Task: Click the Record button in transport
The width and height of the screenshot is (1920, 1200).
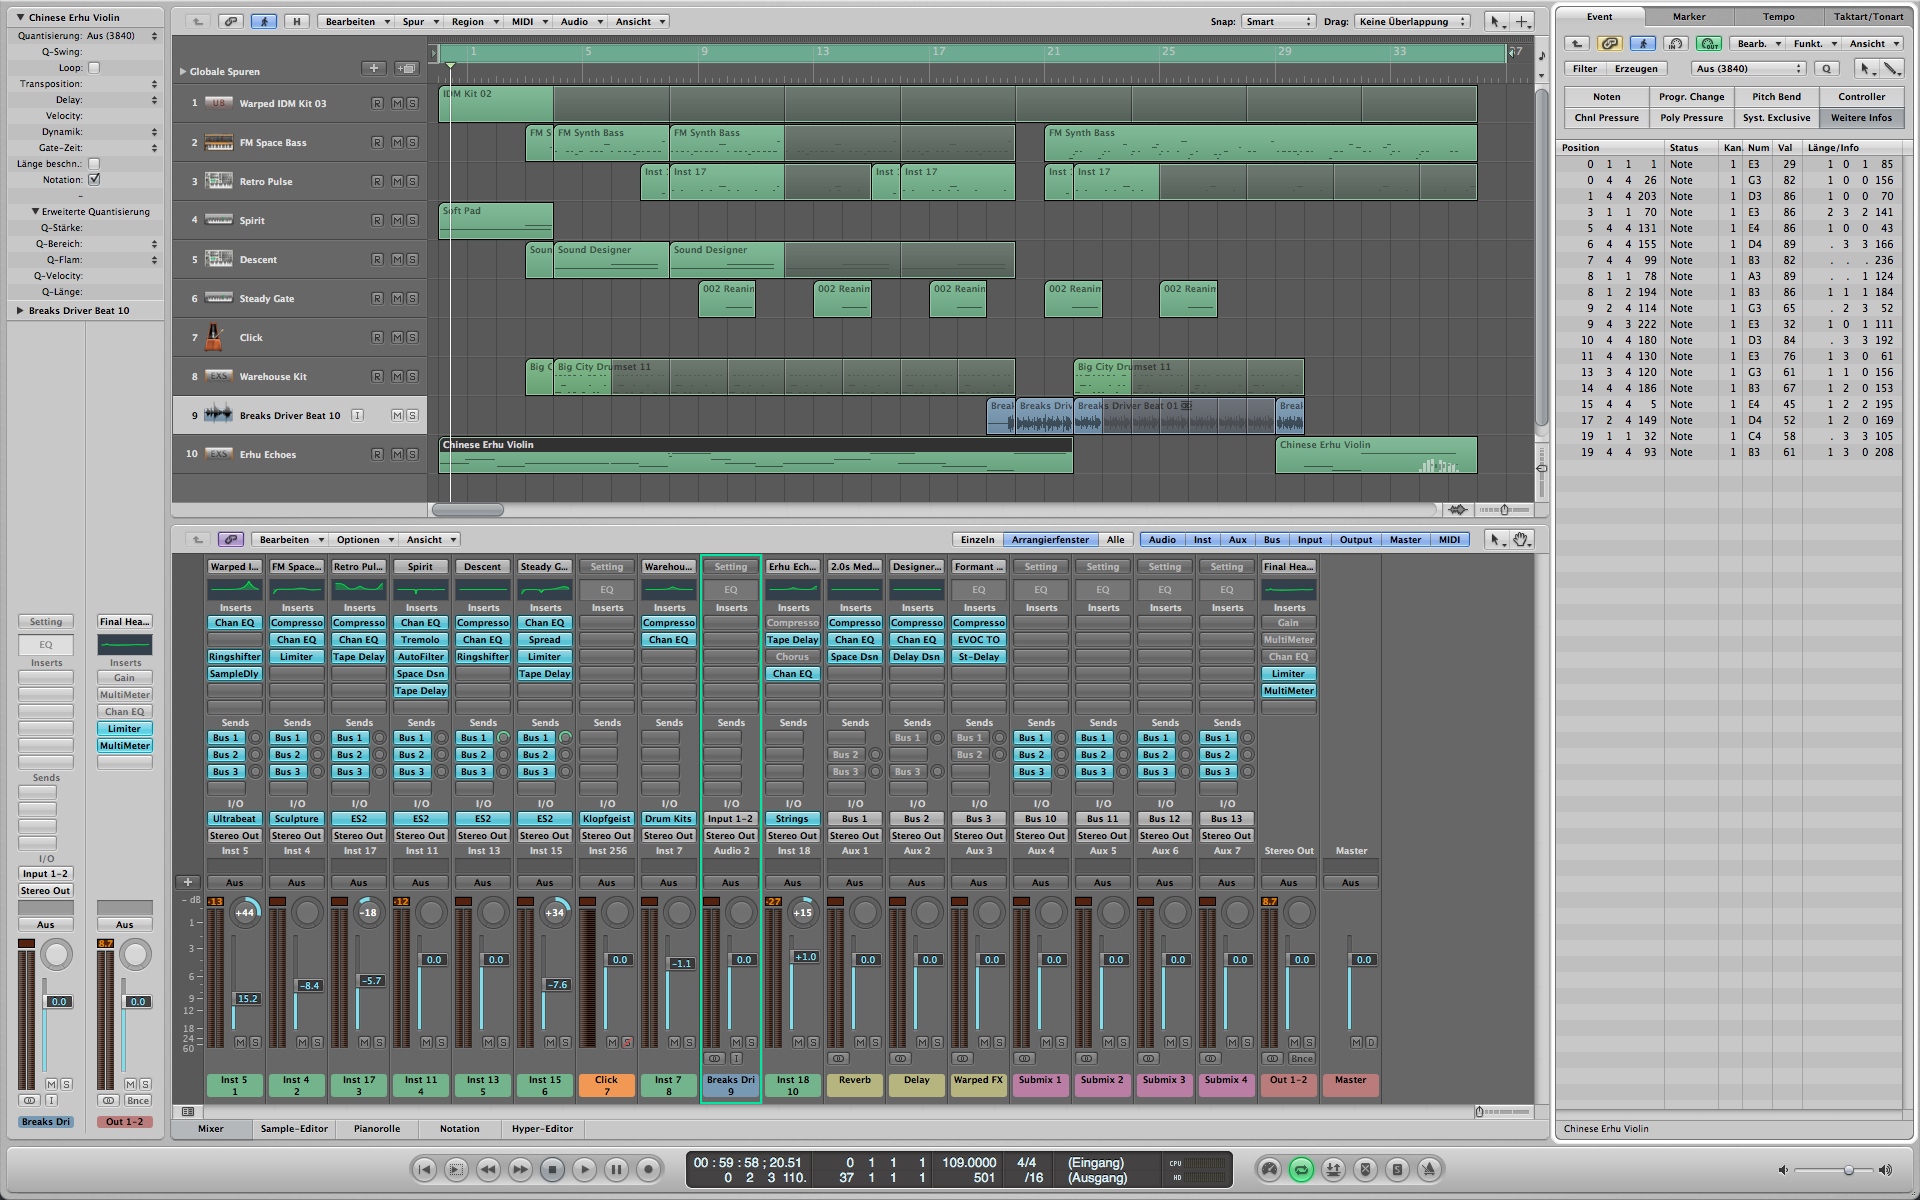Action: (648, 1169)
